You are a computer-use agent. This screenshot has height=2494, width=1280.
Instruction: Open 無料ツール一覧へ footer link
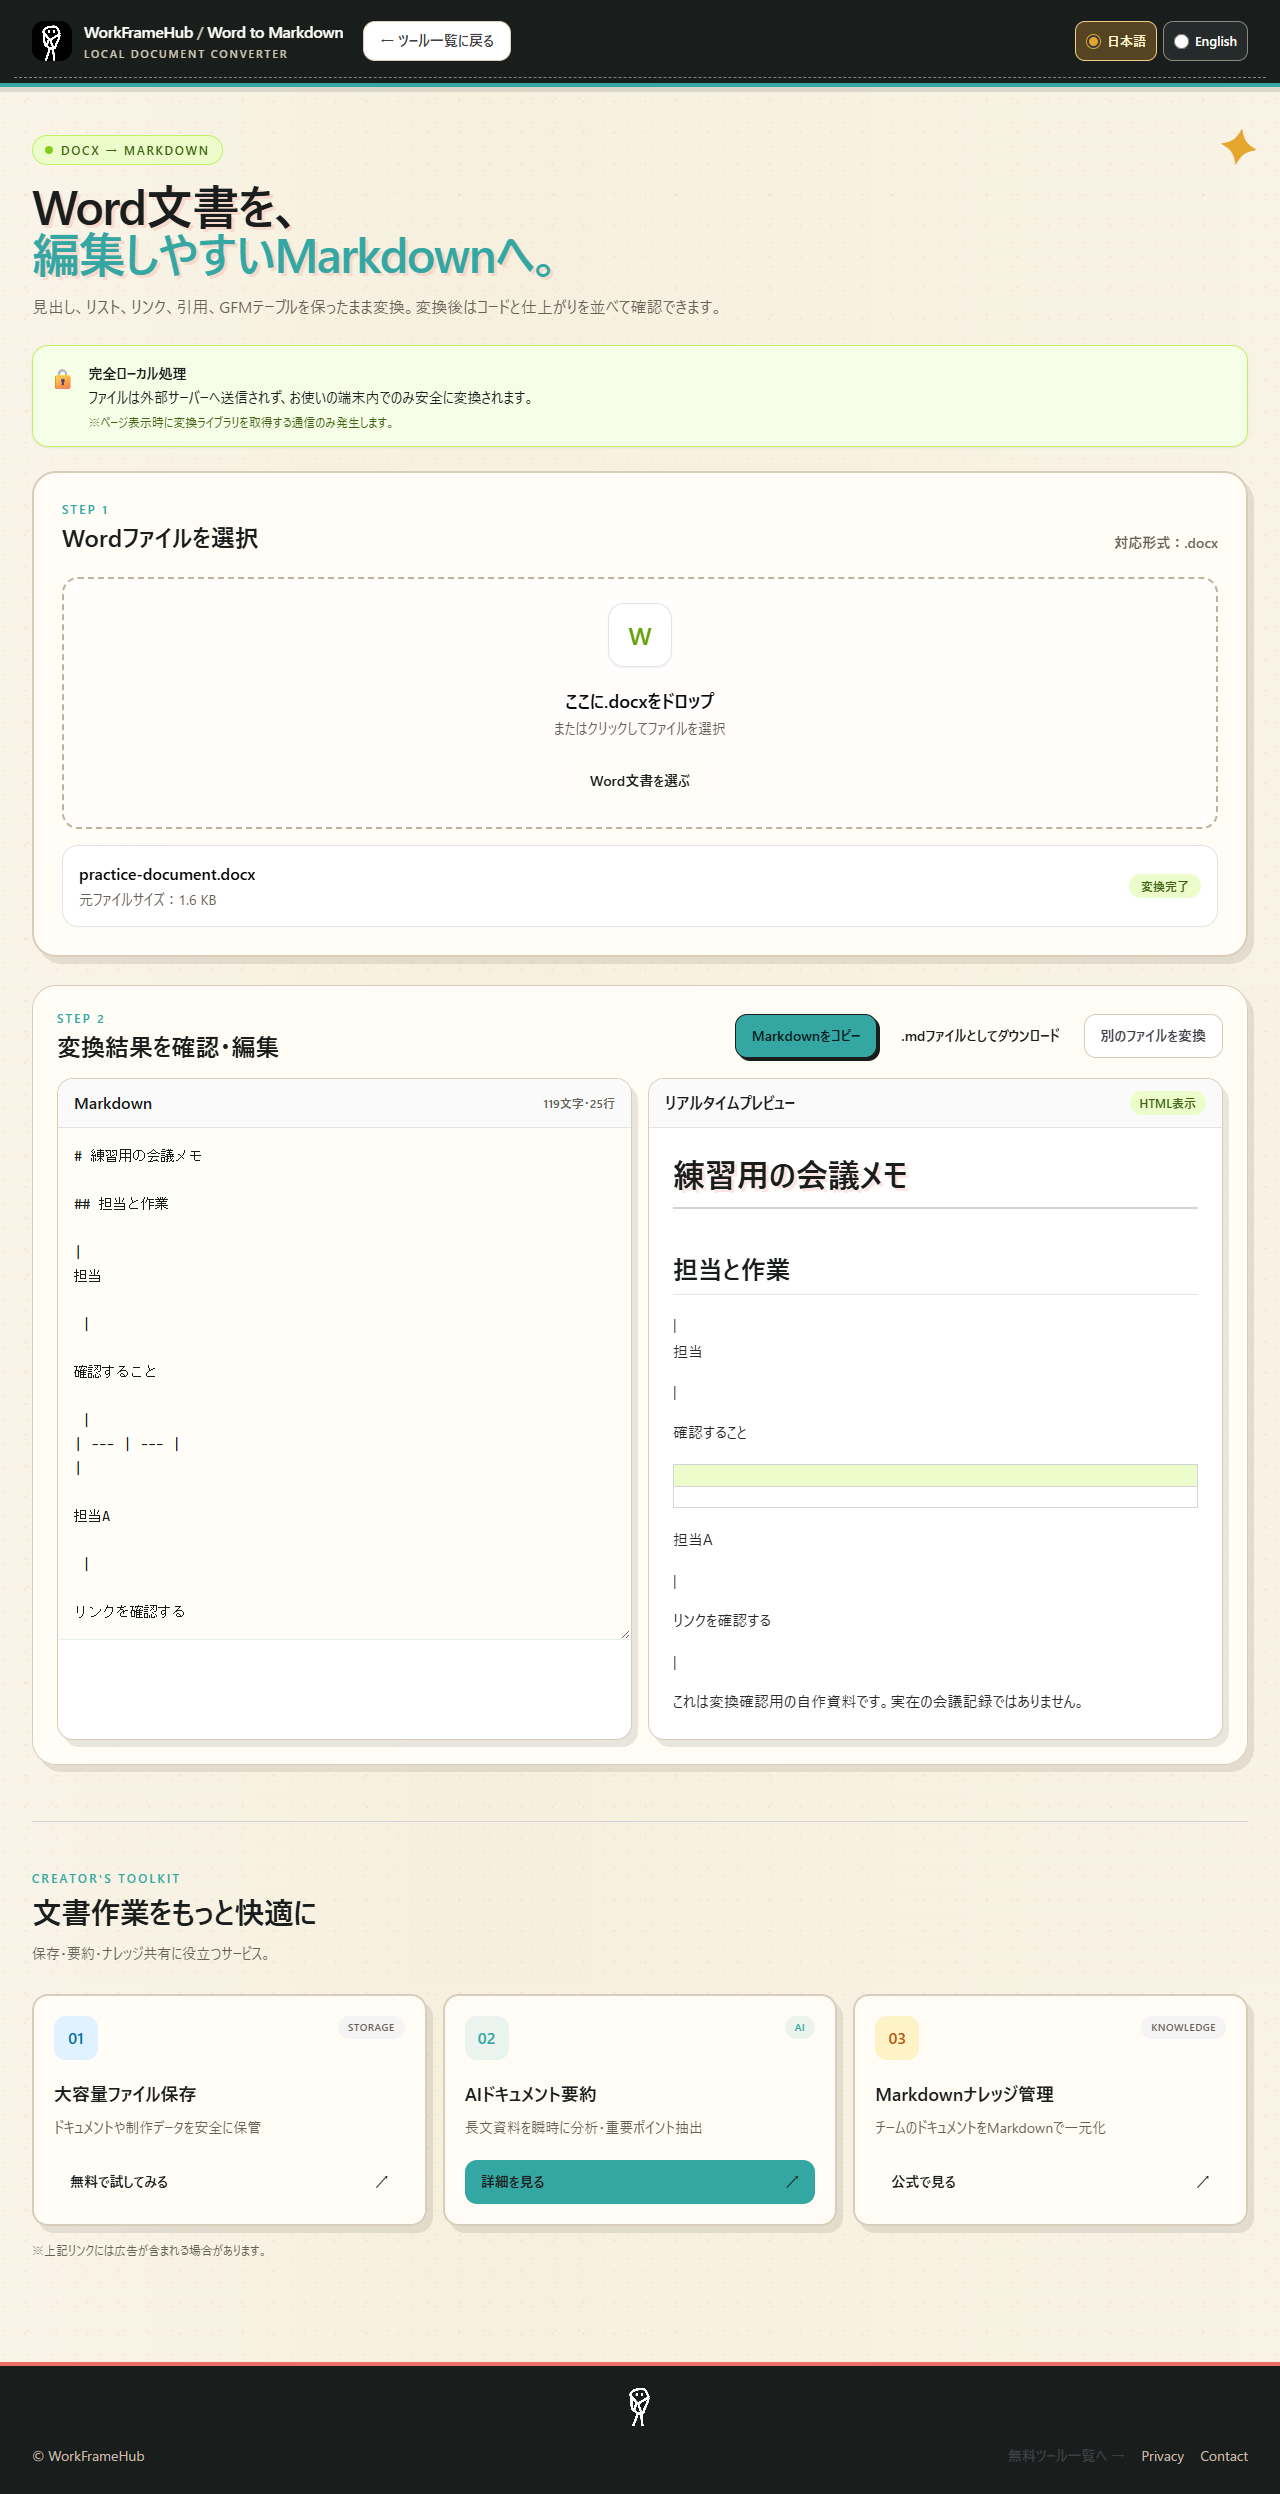[1066, 2456]
